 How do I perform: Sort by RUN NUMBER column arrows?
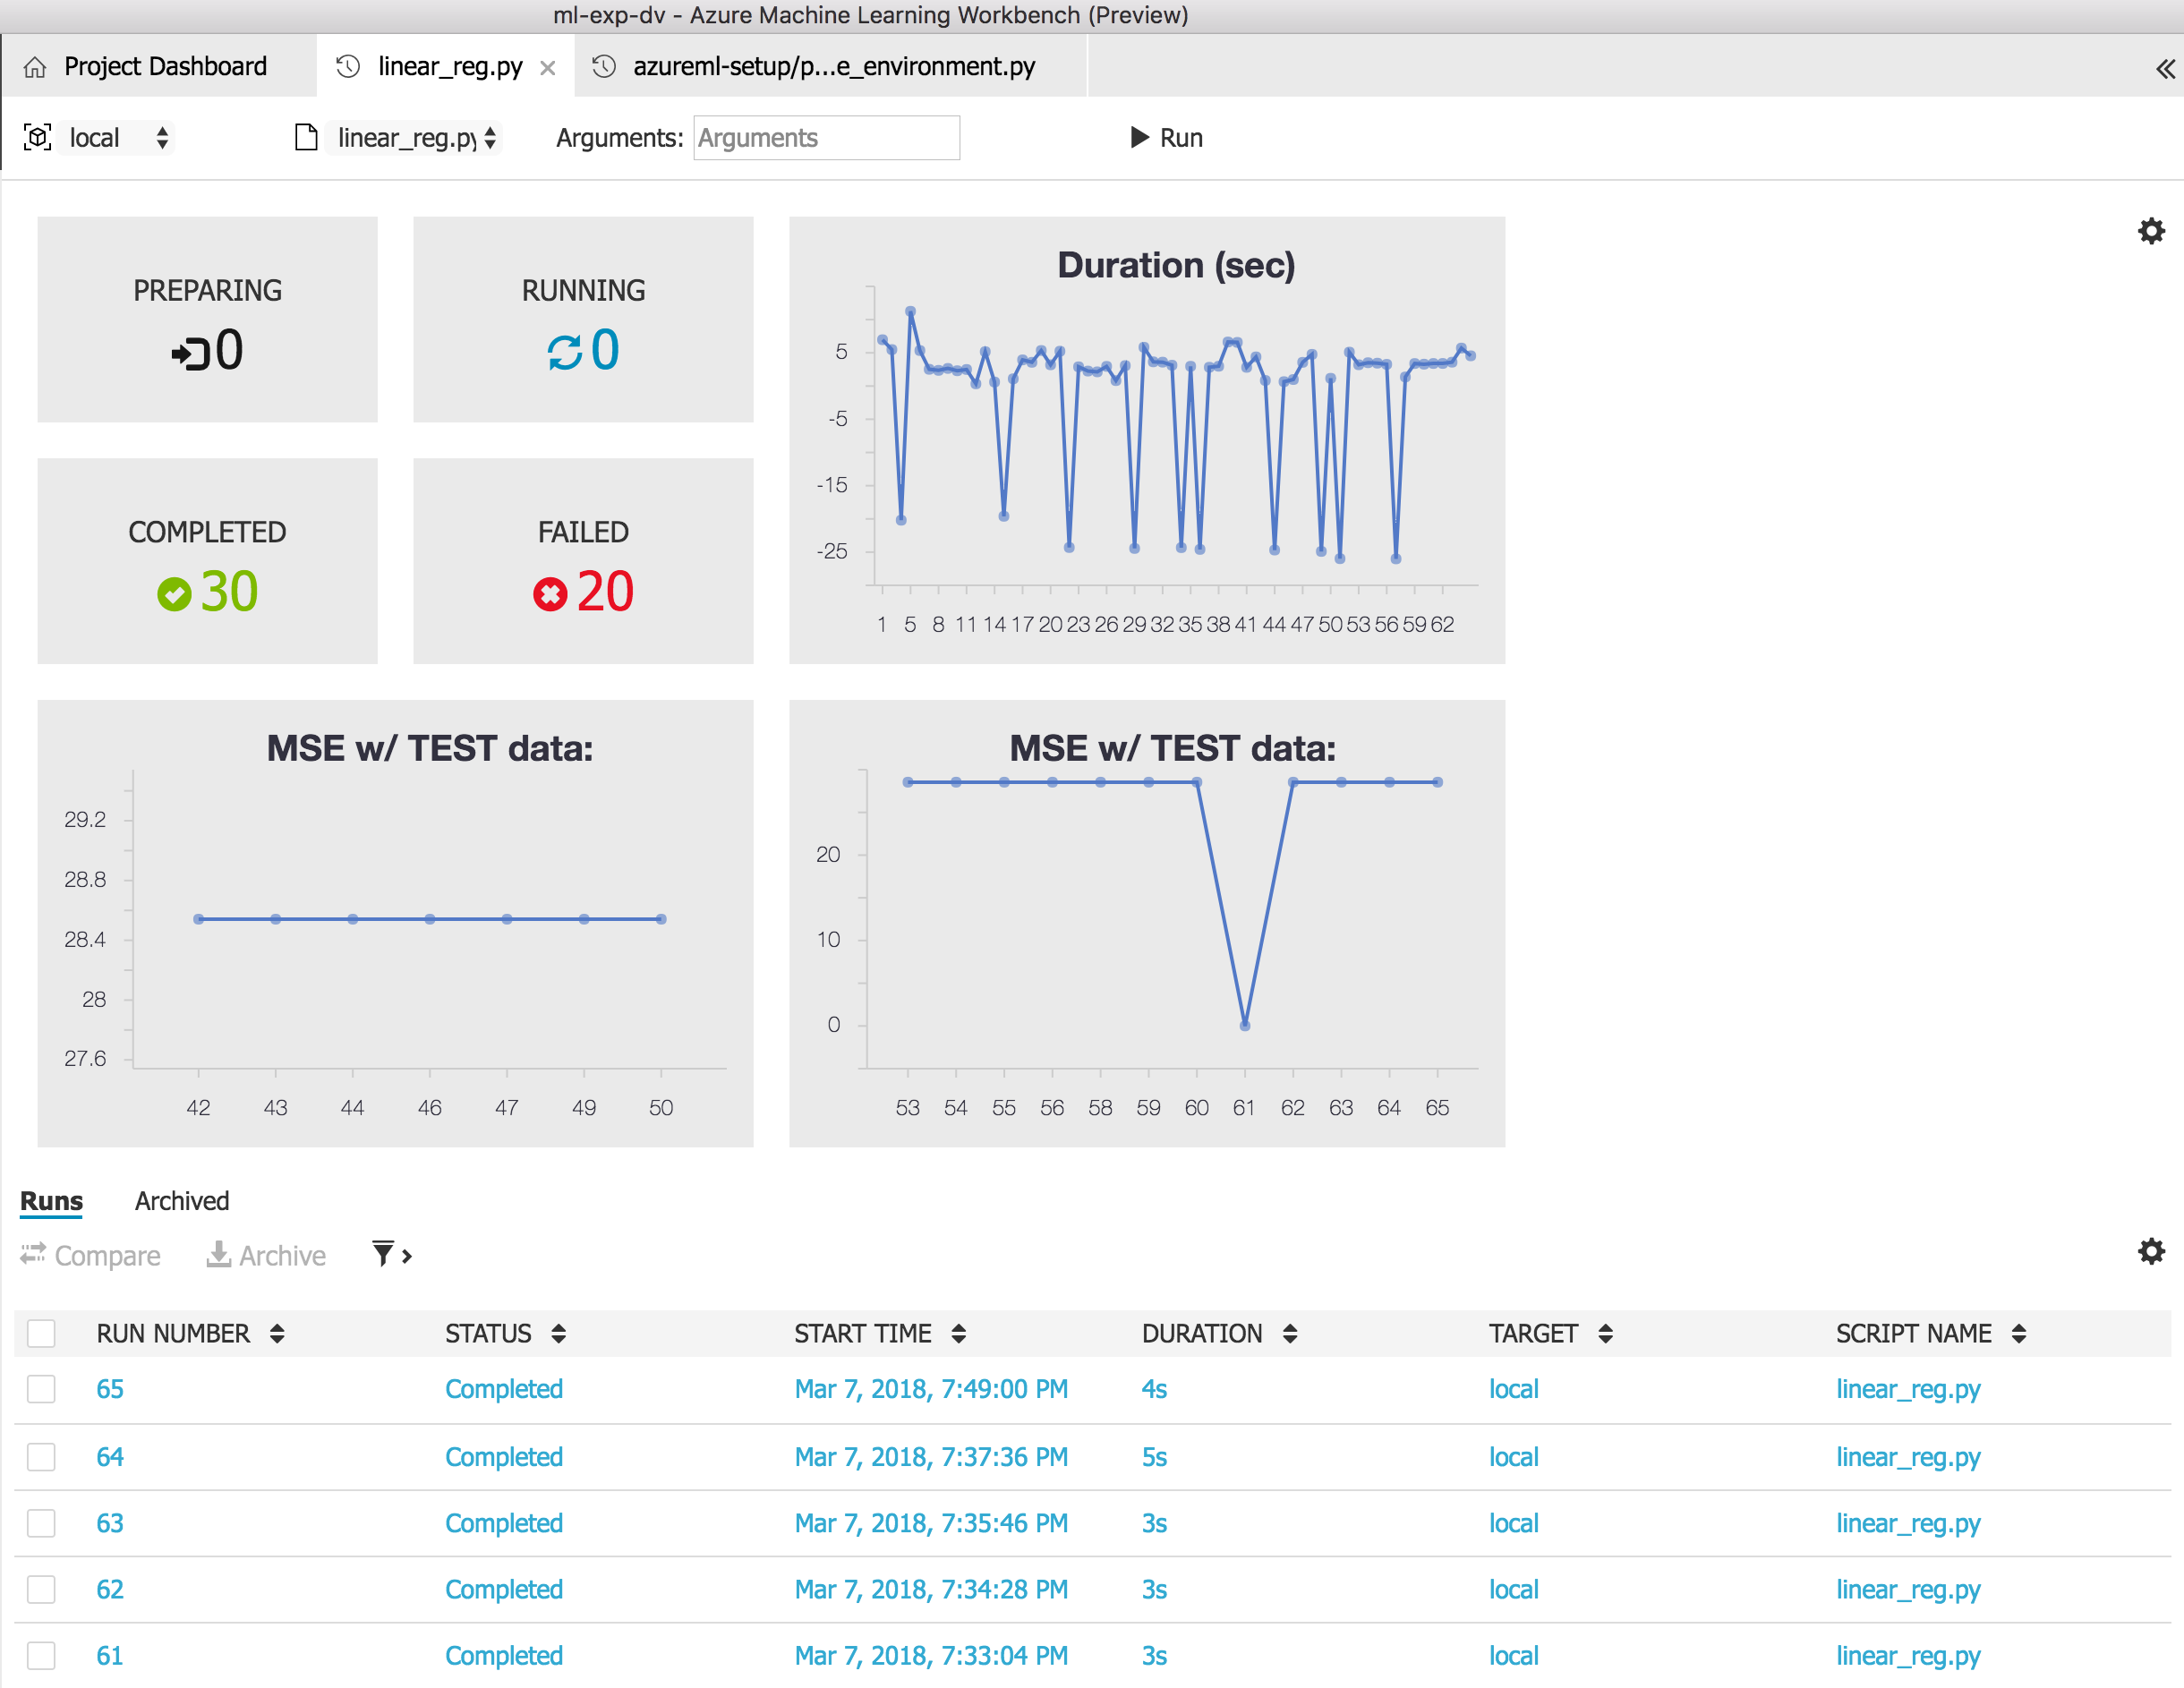[277, 1333]
